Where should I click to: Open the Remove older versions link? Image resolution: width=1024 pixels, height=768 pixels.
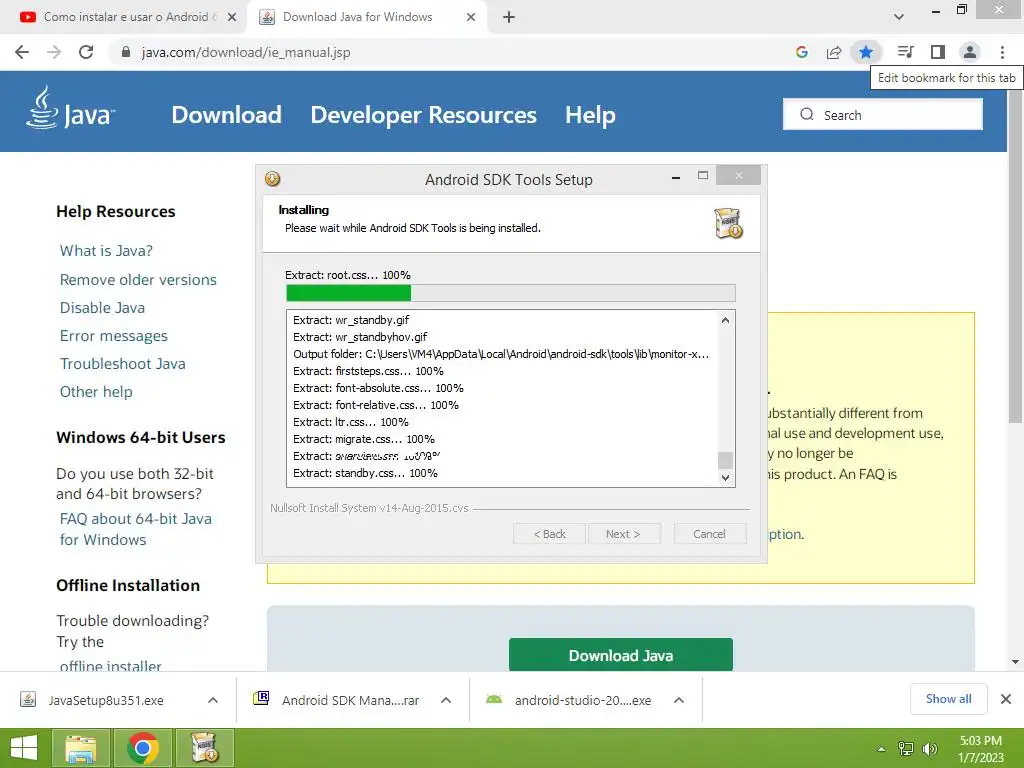click(138, 280)
